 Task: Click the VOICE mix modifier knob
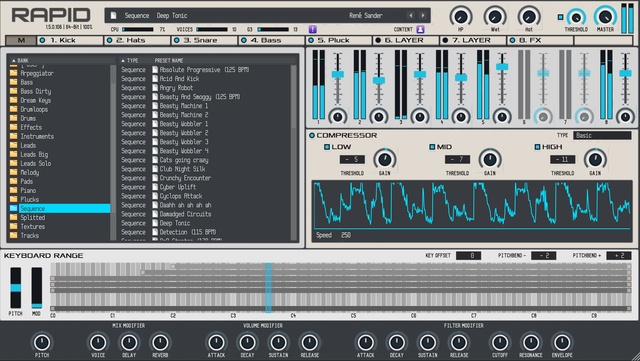coord(98,342)
